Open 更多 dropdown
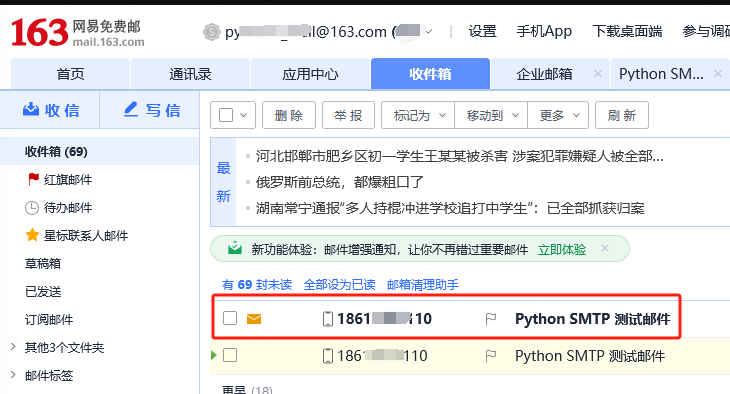The height and width of the screenshot is (394, 730). coord(558,115)
